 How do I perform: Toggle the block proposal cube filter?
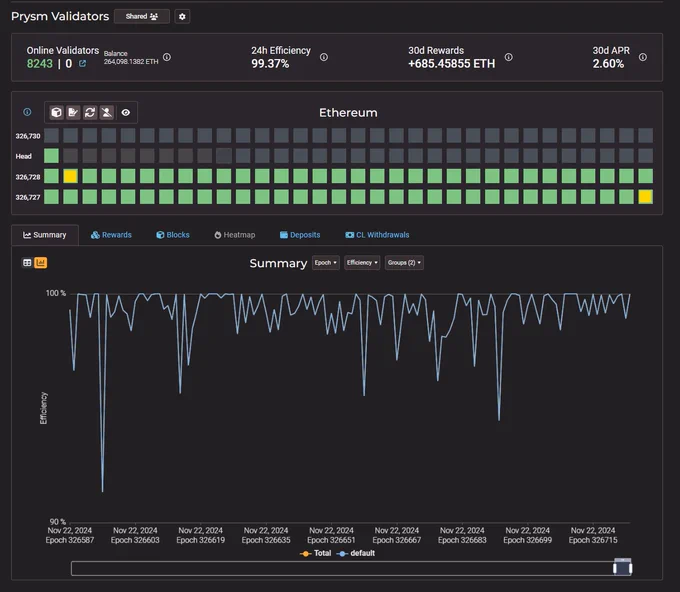click(x=56, y=113)
